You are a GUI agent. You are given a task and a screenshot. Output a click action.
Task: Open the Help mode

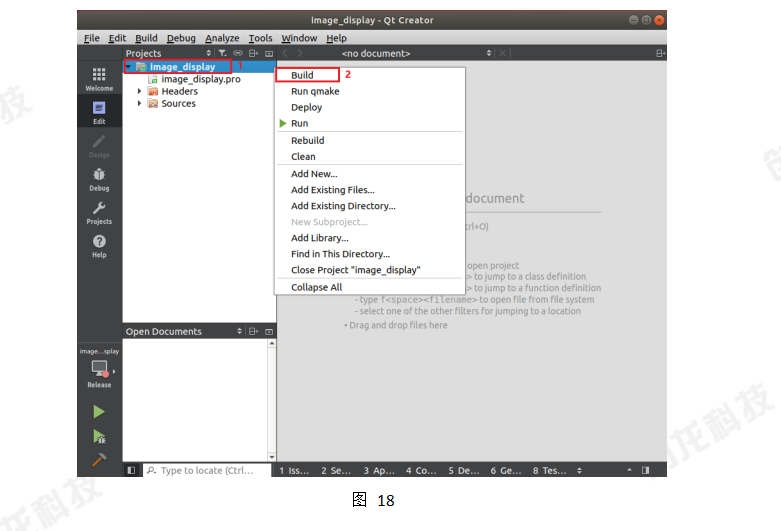pos(99,246)
